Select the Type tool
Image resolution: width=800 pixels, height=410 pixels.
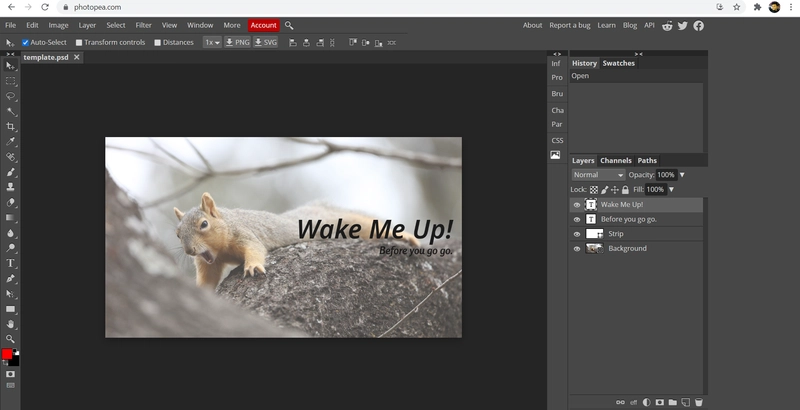coord(11,263)
